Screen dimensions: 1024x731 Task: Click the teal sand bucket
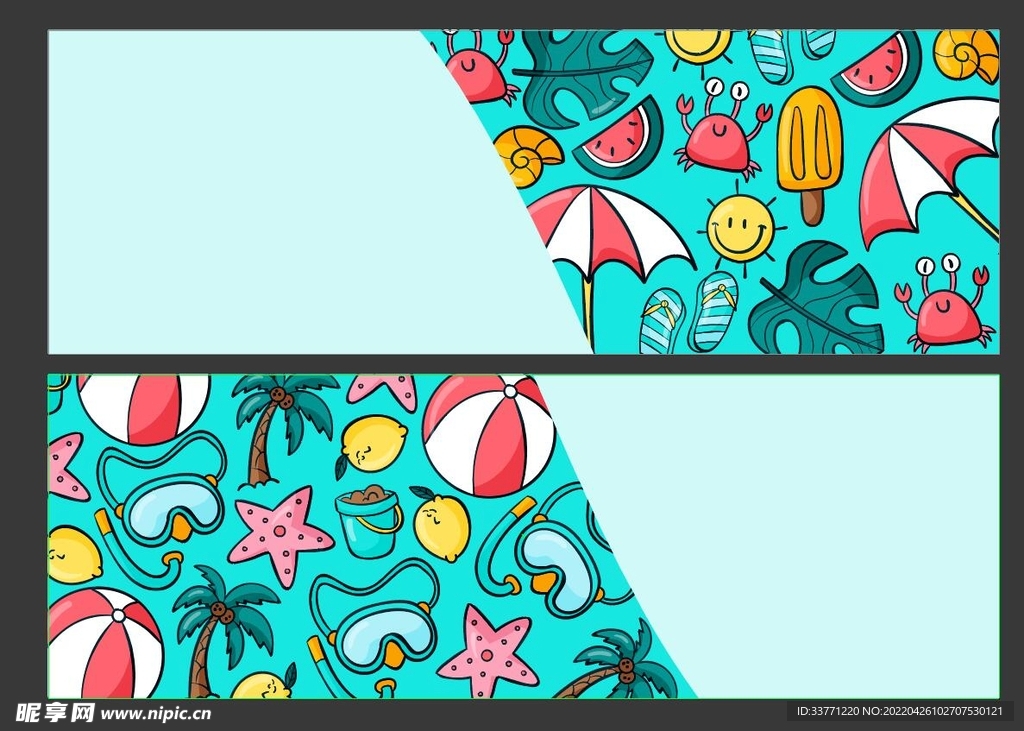(368, 521)
